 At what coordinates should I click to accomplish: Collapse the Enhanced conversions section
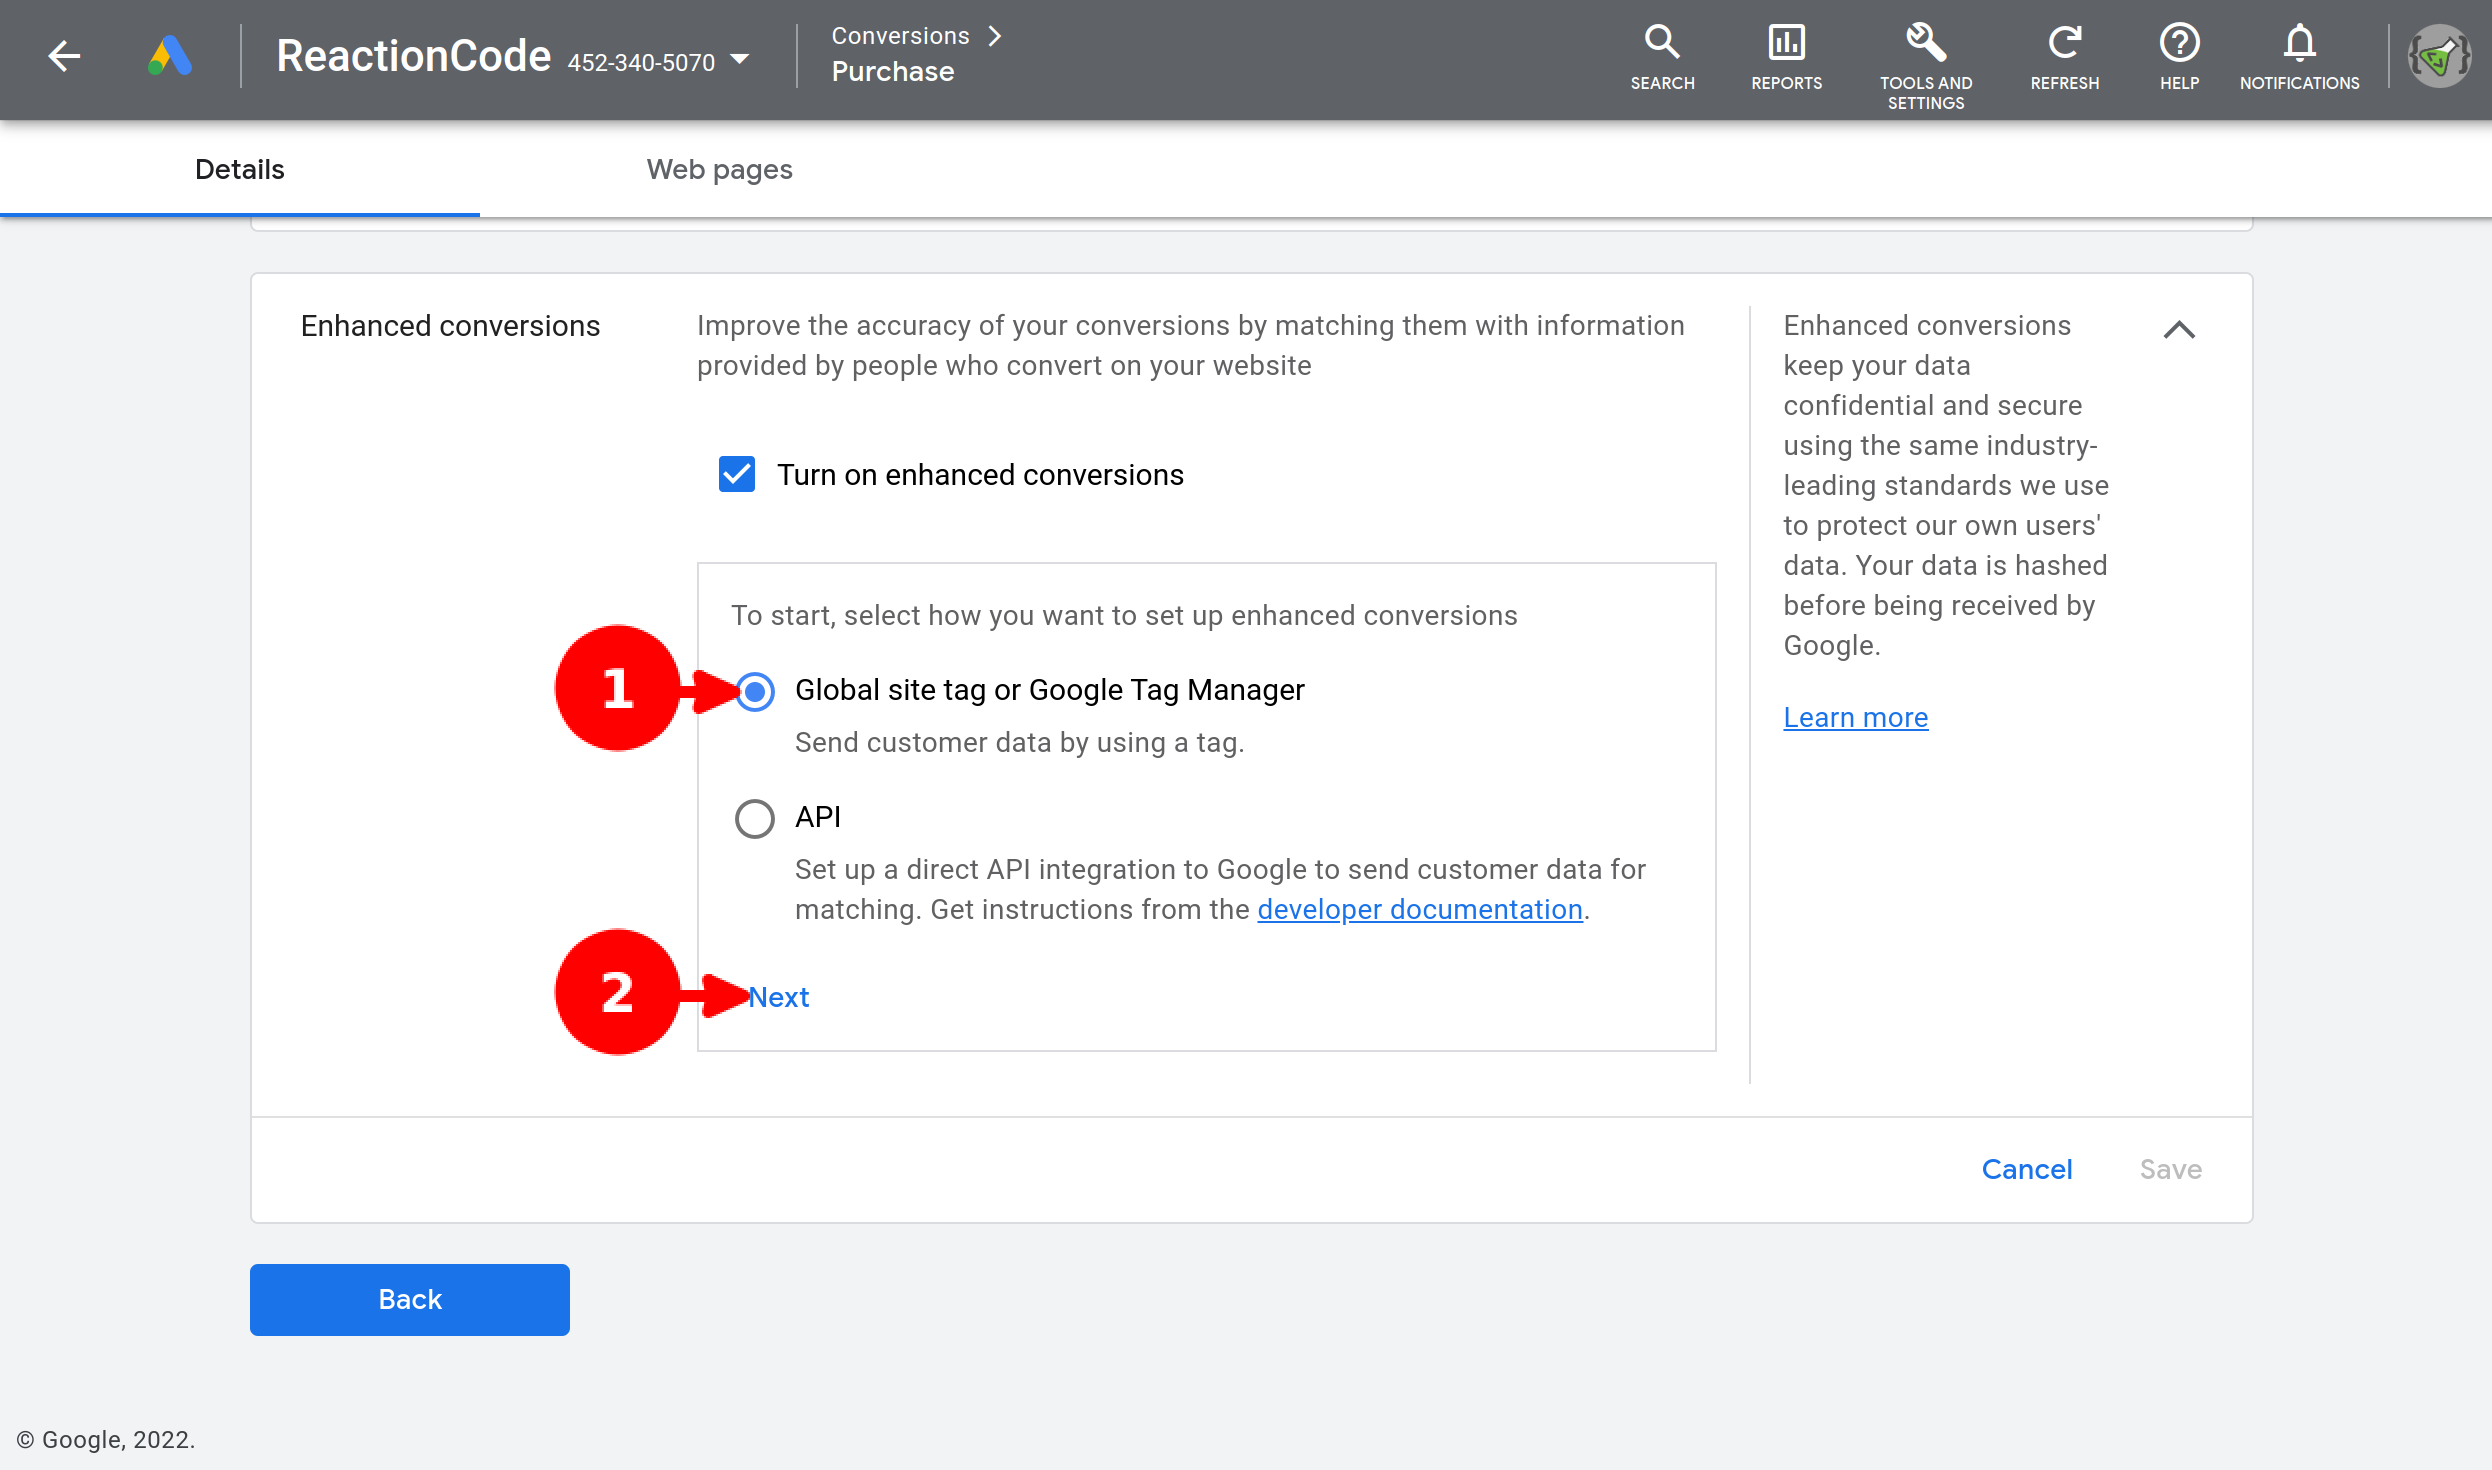click(2179, 330)
